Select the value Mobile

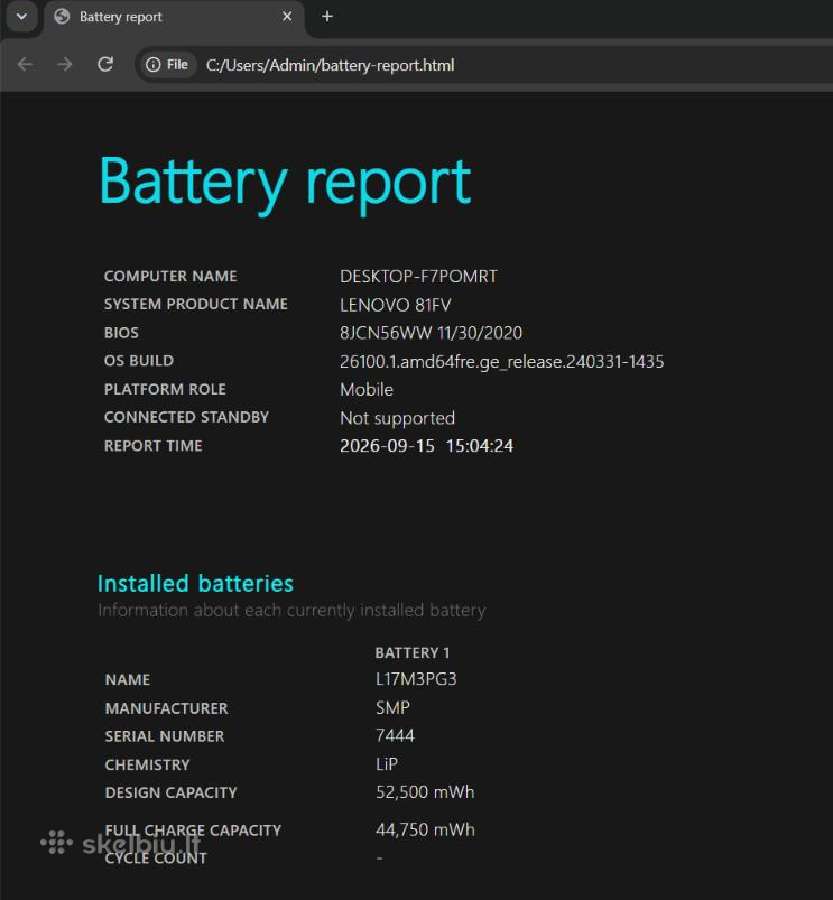point(366,390)
